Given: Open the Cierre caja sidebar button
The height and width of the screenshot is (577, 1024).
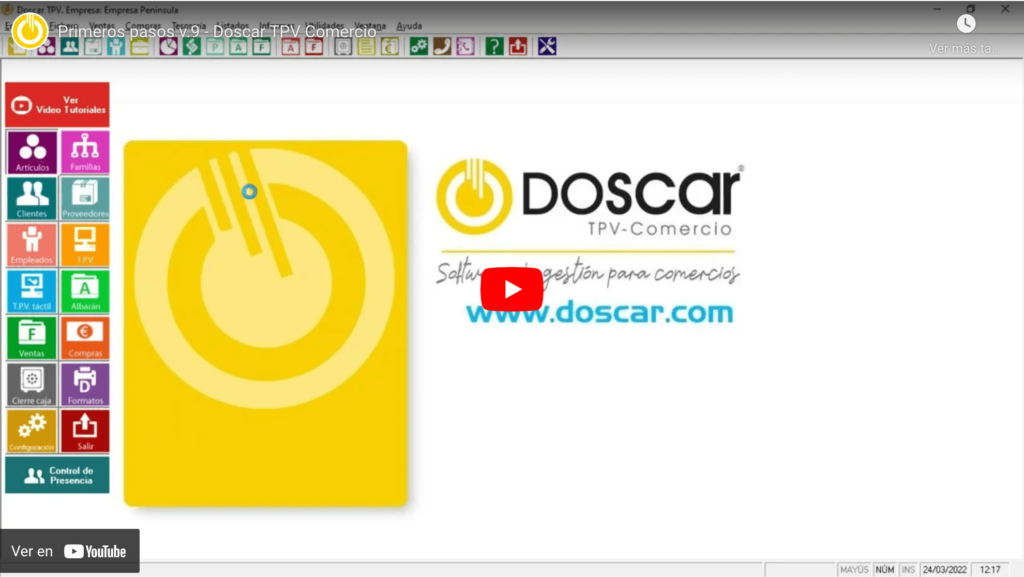Looking at the screenshot, I should [32, 385].
